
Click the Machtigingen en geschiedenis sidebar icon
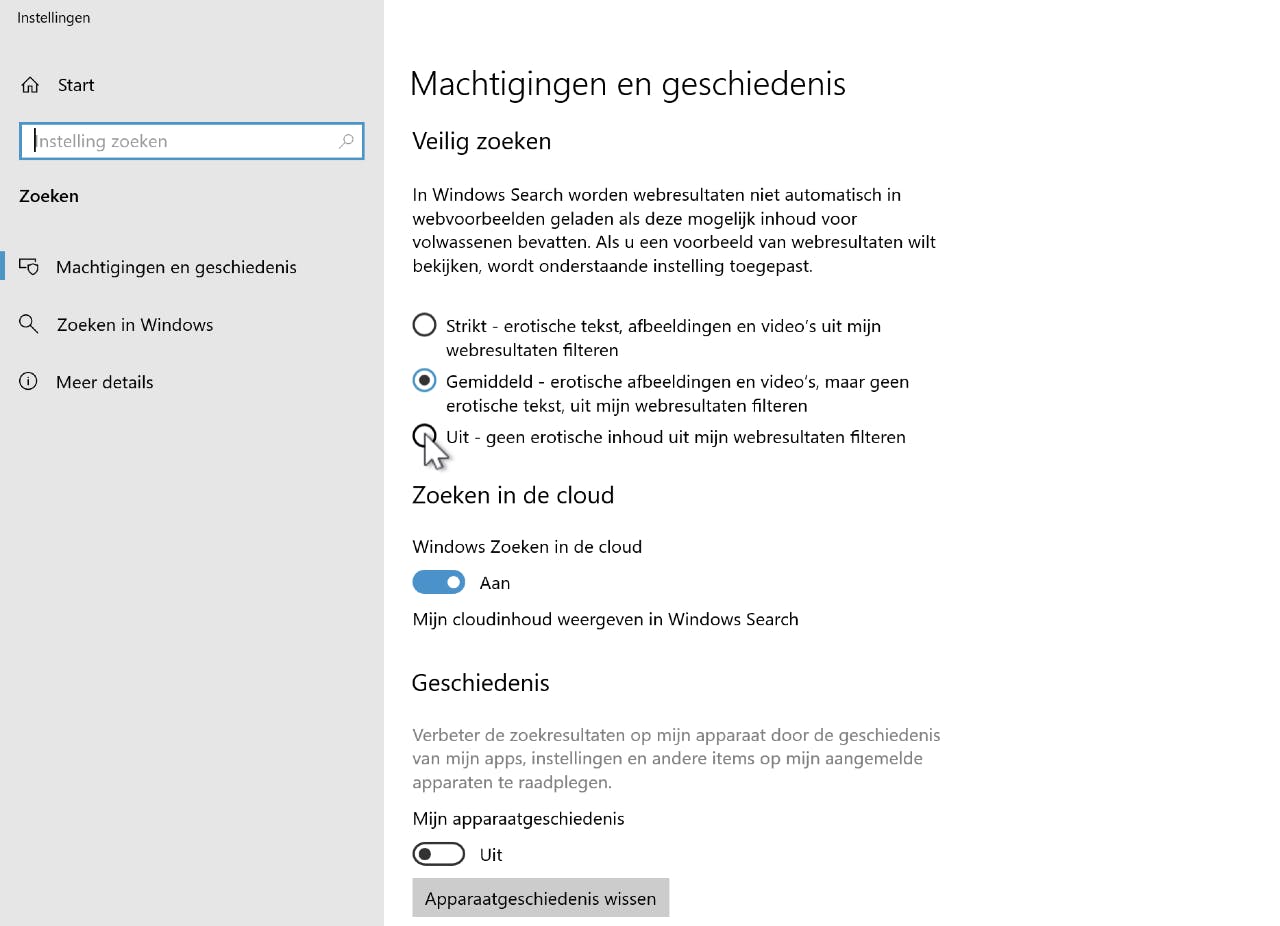pos(29,267)
